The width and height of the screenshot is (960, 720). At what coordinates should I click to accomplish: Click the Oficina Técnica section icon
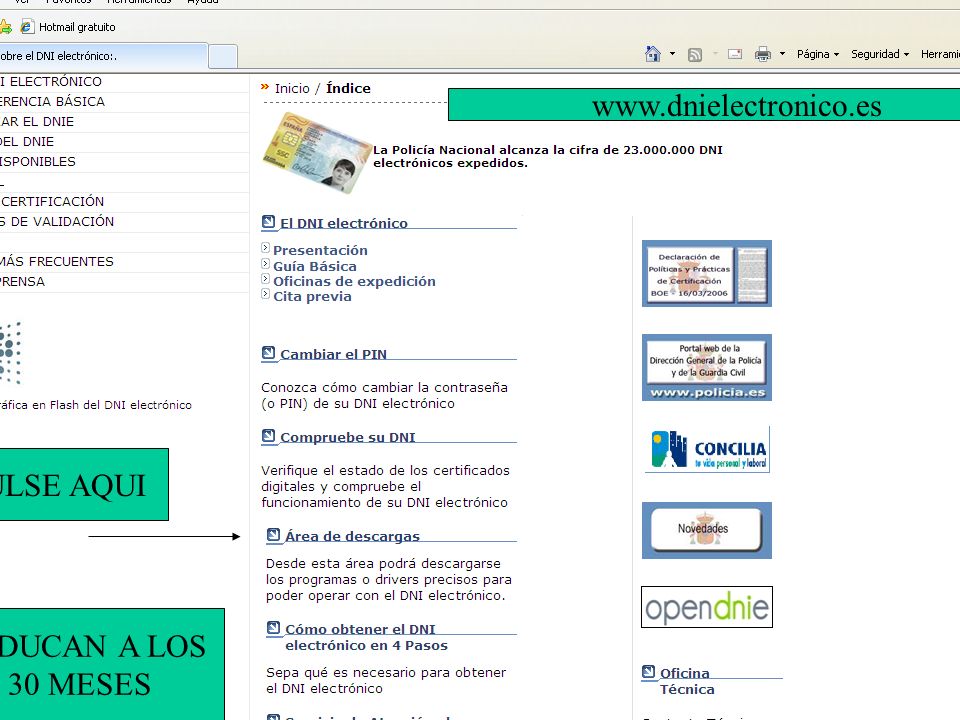pyautogui.click(x=648, y=672)
